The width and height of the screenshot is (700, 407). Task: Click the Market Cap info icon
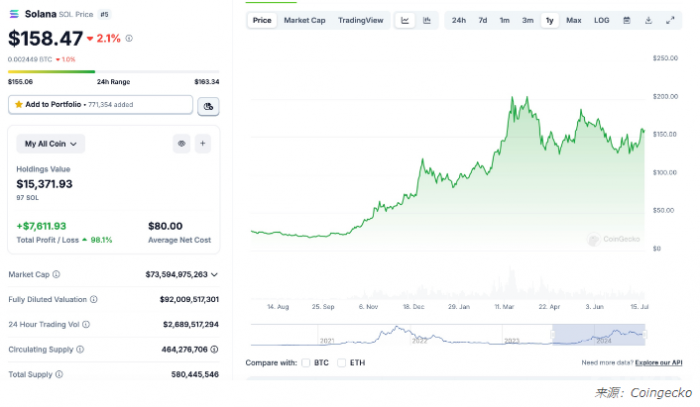[56, 274]
